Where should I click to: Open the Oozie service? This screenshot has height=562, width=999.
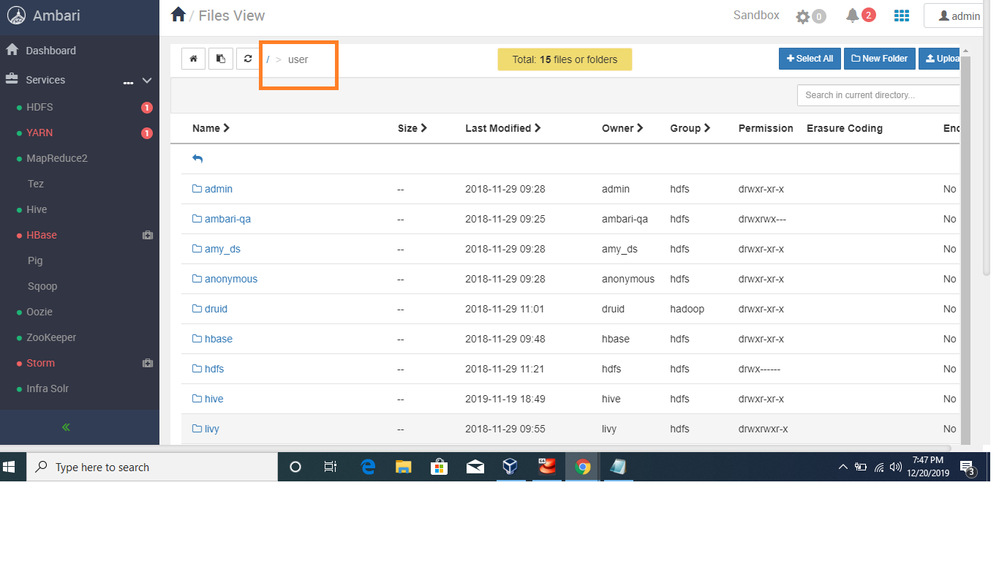(39, 312)
